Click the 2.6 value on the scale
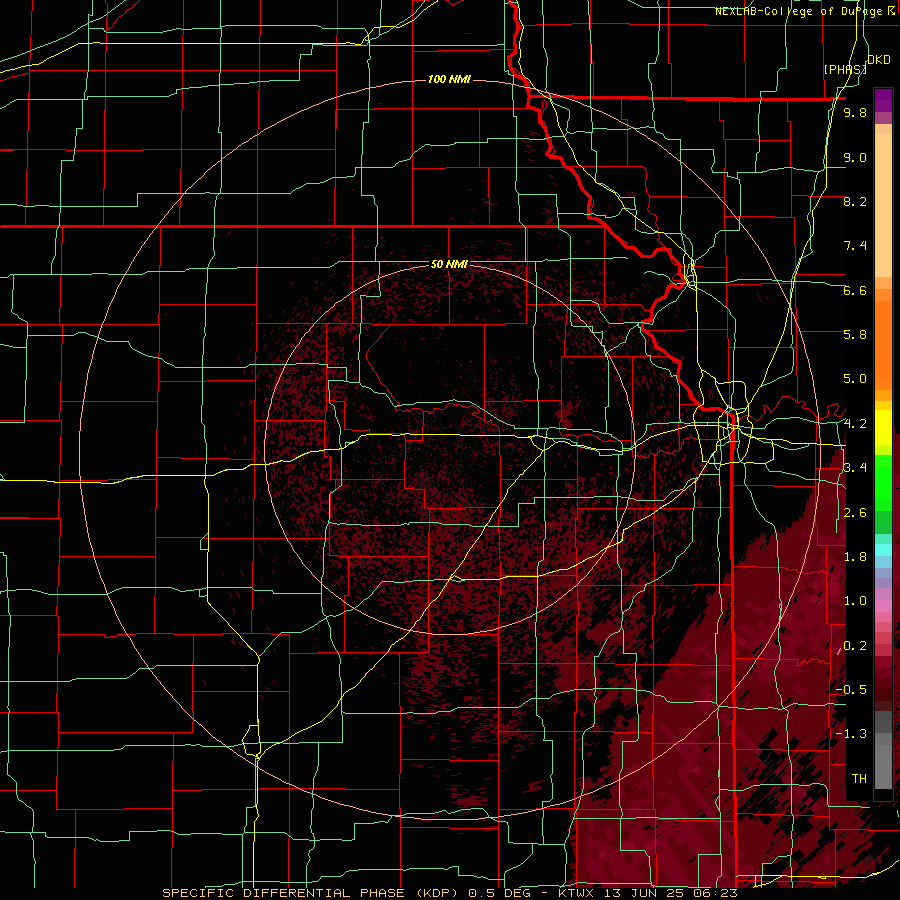The image size is (900, 900). click(x=855, y=513)
